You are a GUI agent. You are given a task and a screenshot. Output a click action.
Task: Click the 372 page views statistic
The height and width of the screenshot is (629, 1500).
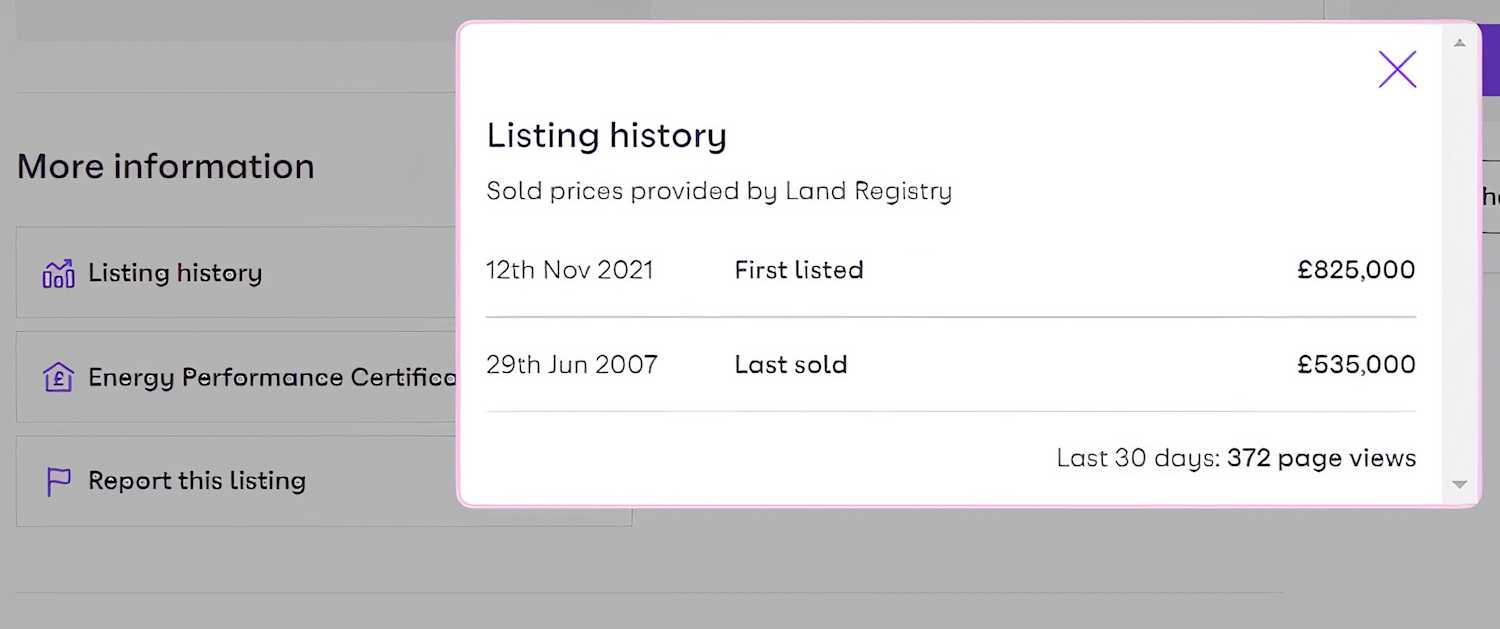point(1321,458)
